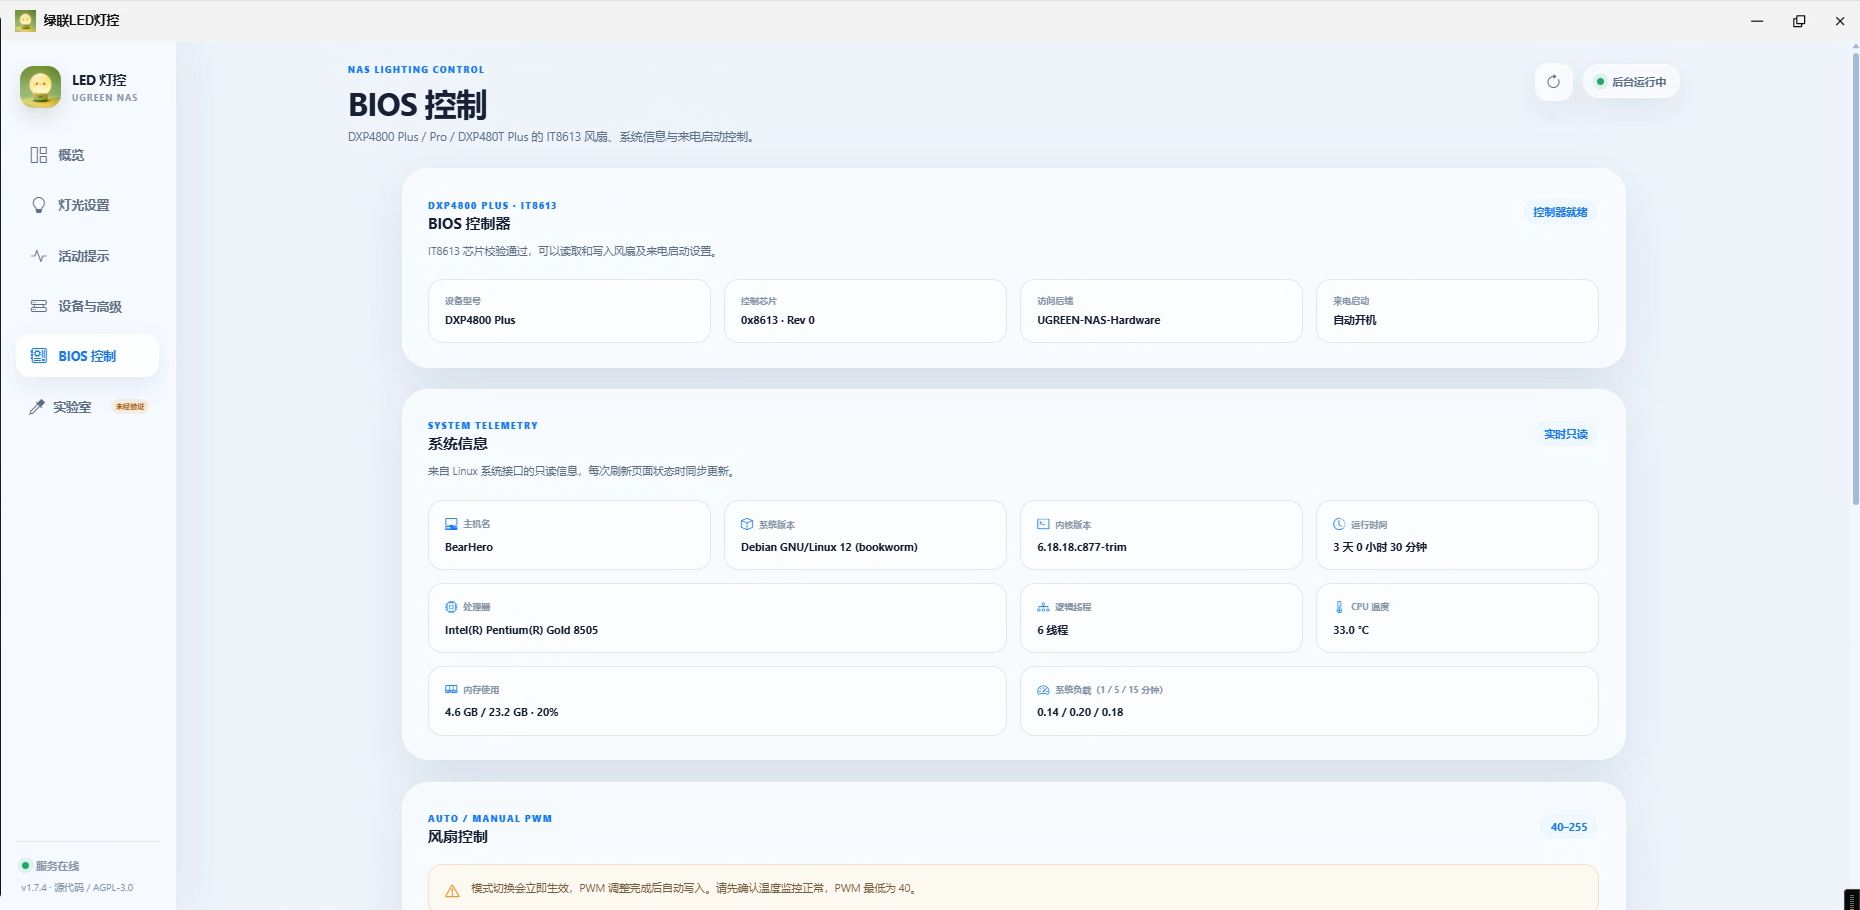Image resolution: width=1860 pixels, height=910 pixels.
Task: Open the 实验室 lab sidebar item
Action: coord(87,407)
